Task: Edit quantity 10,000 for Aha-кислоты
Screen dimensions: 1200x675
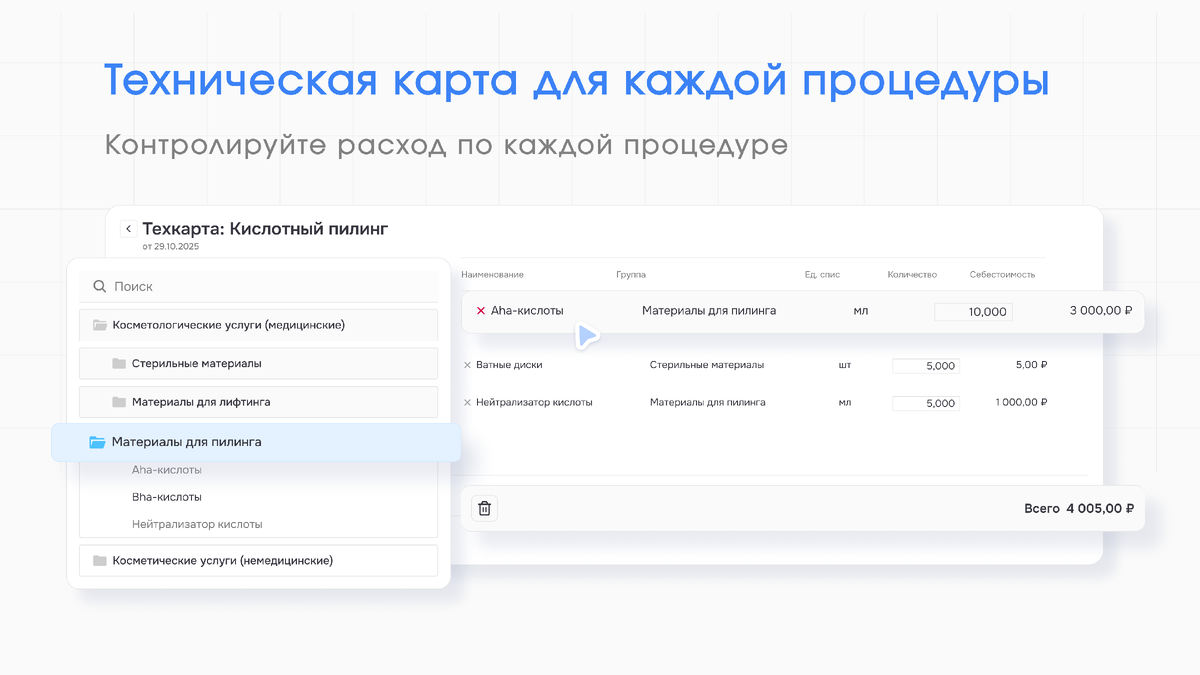Action: [973, 312]
